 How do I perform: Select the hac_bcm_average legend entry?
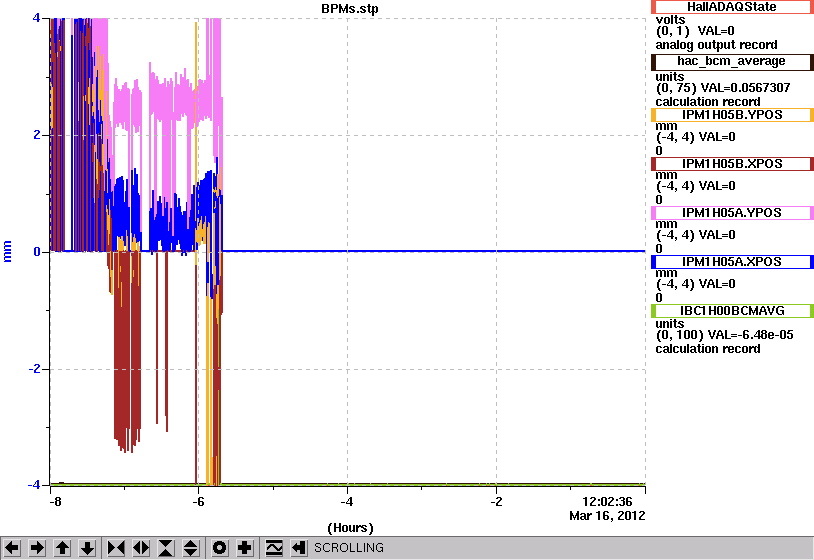point(732,62)
